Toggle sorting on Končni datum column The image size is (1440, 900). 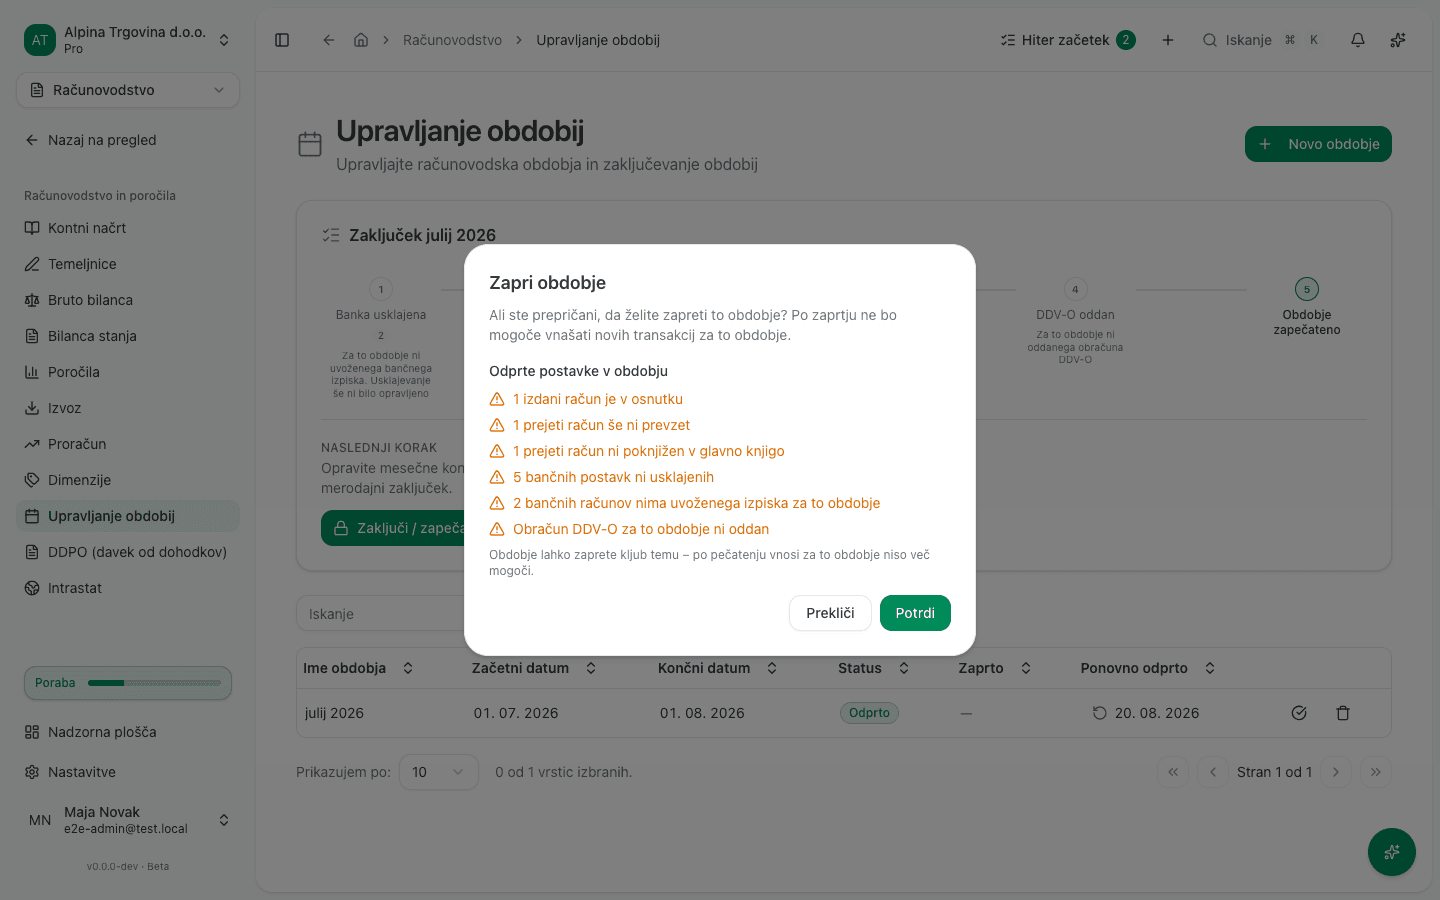click(x=717, y=668)
